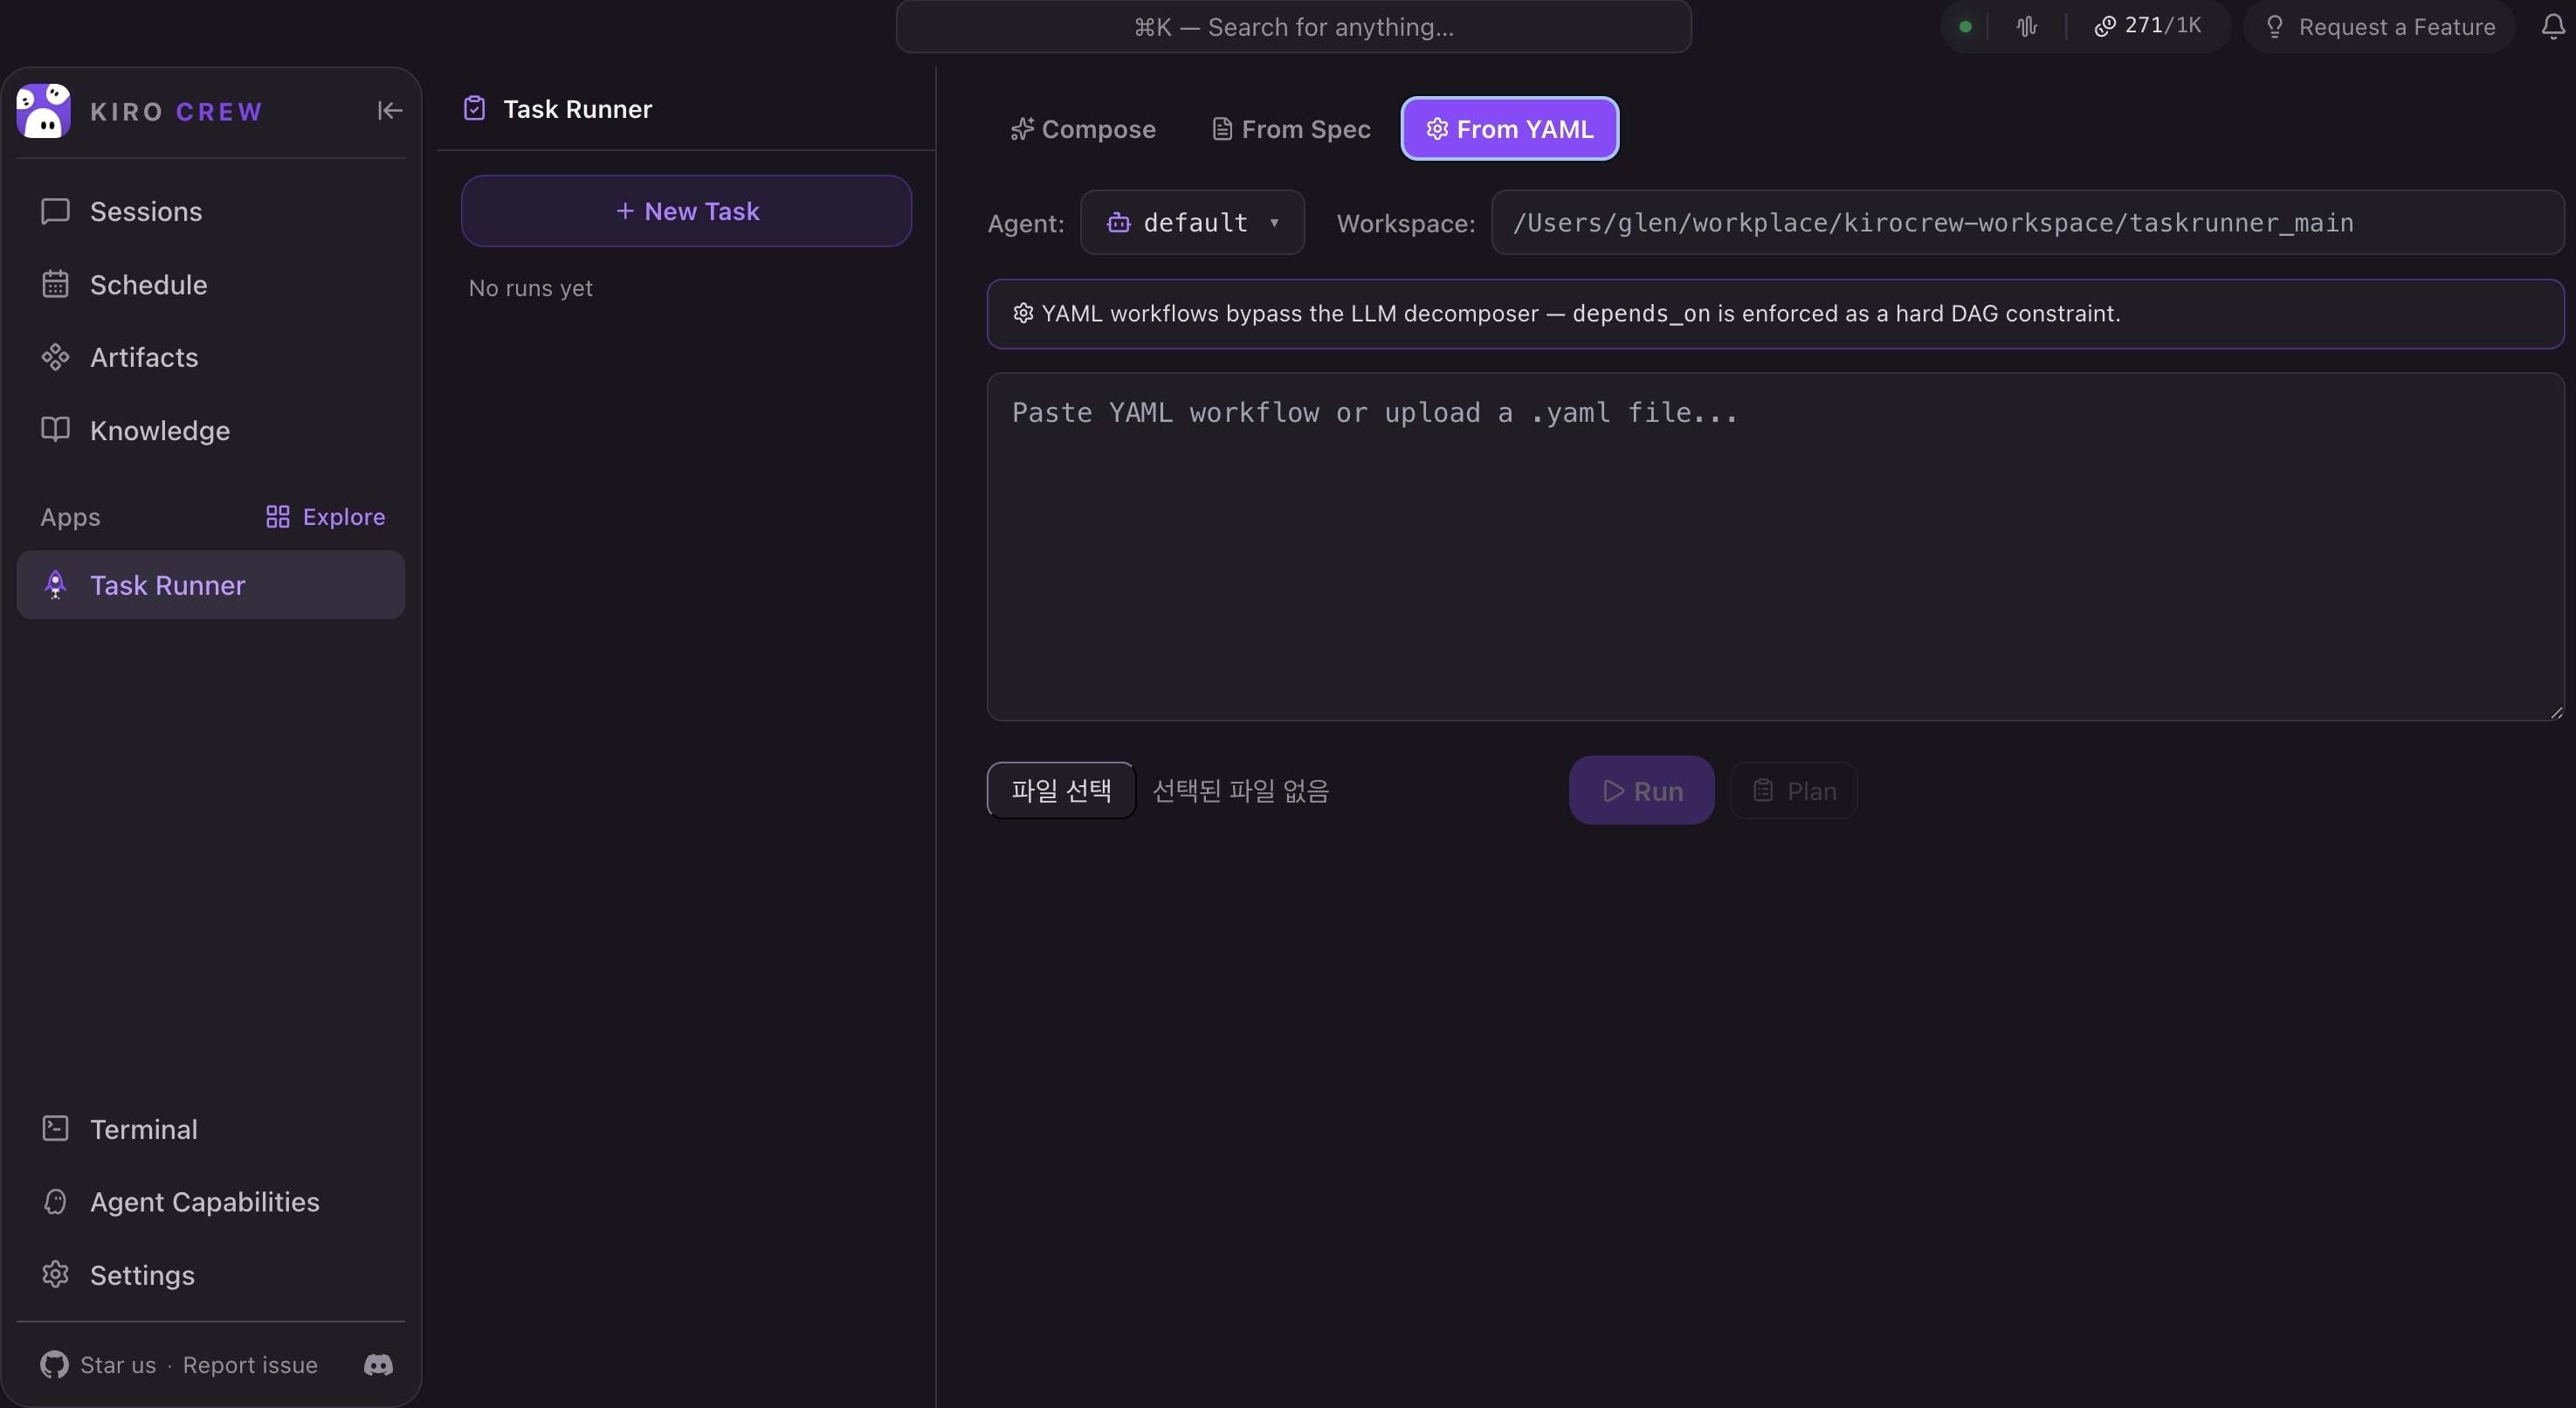The width and height of the screenshot is (2576, 1408).
Task: Open the Terminal page
Action: 211,1129
